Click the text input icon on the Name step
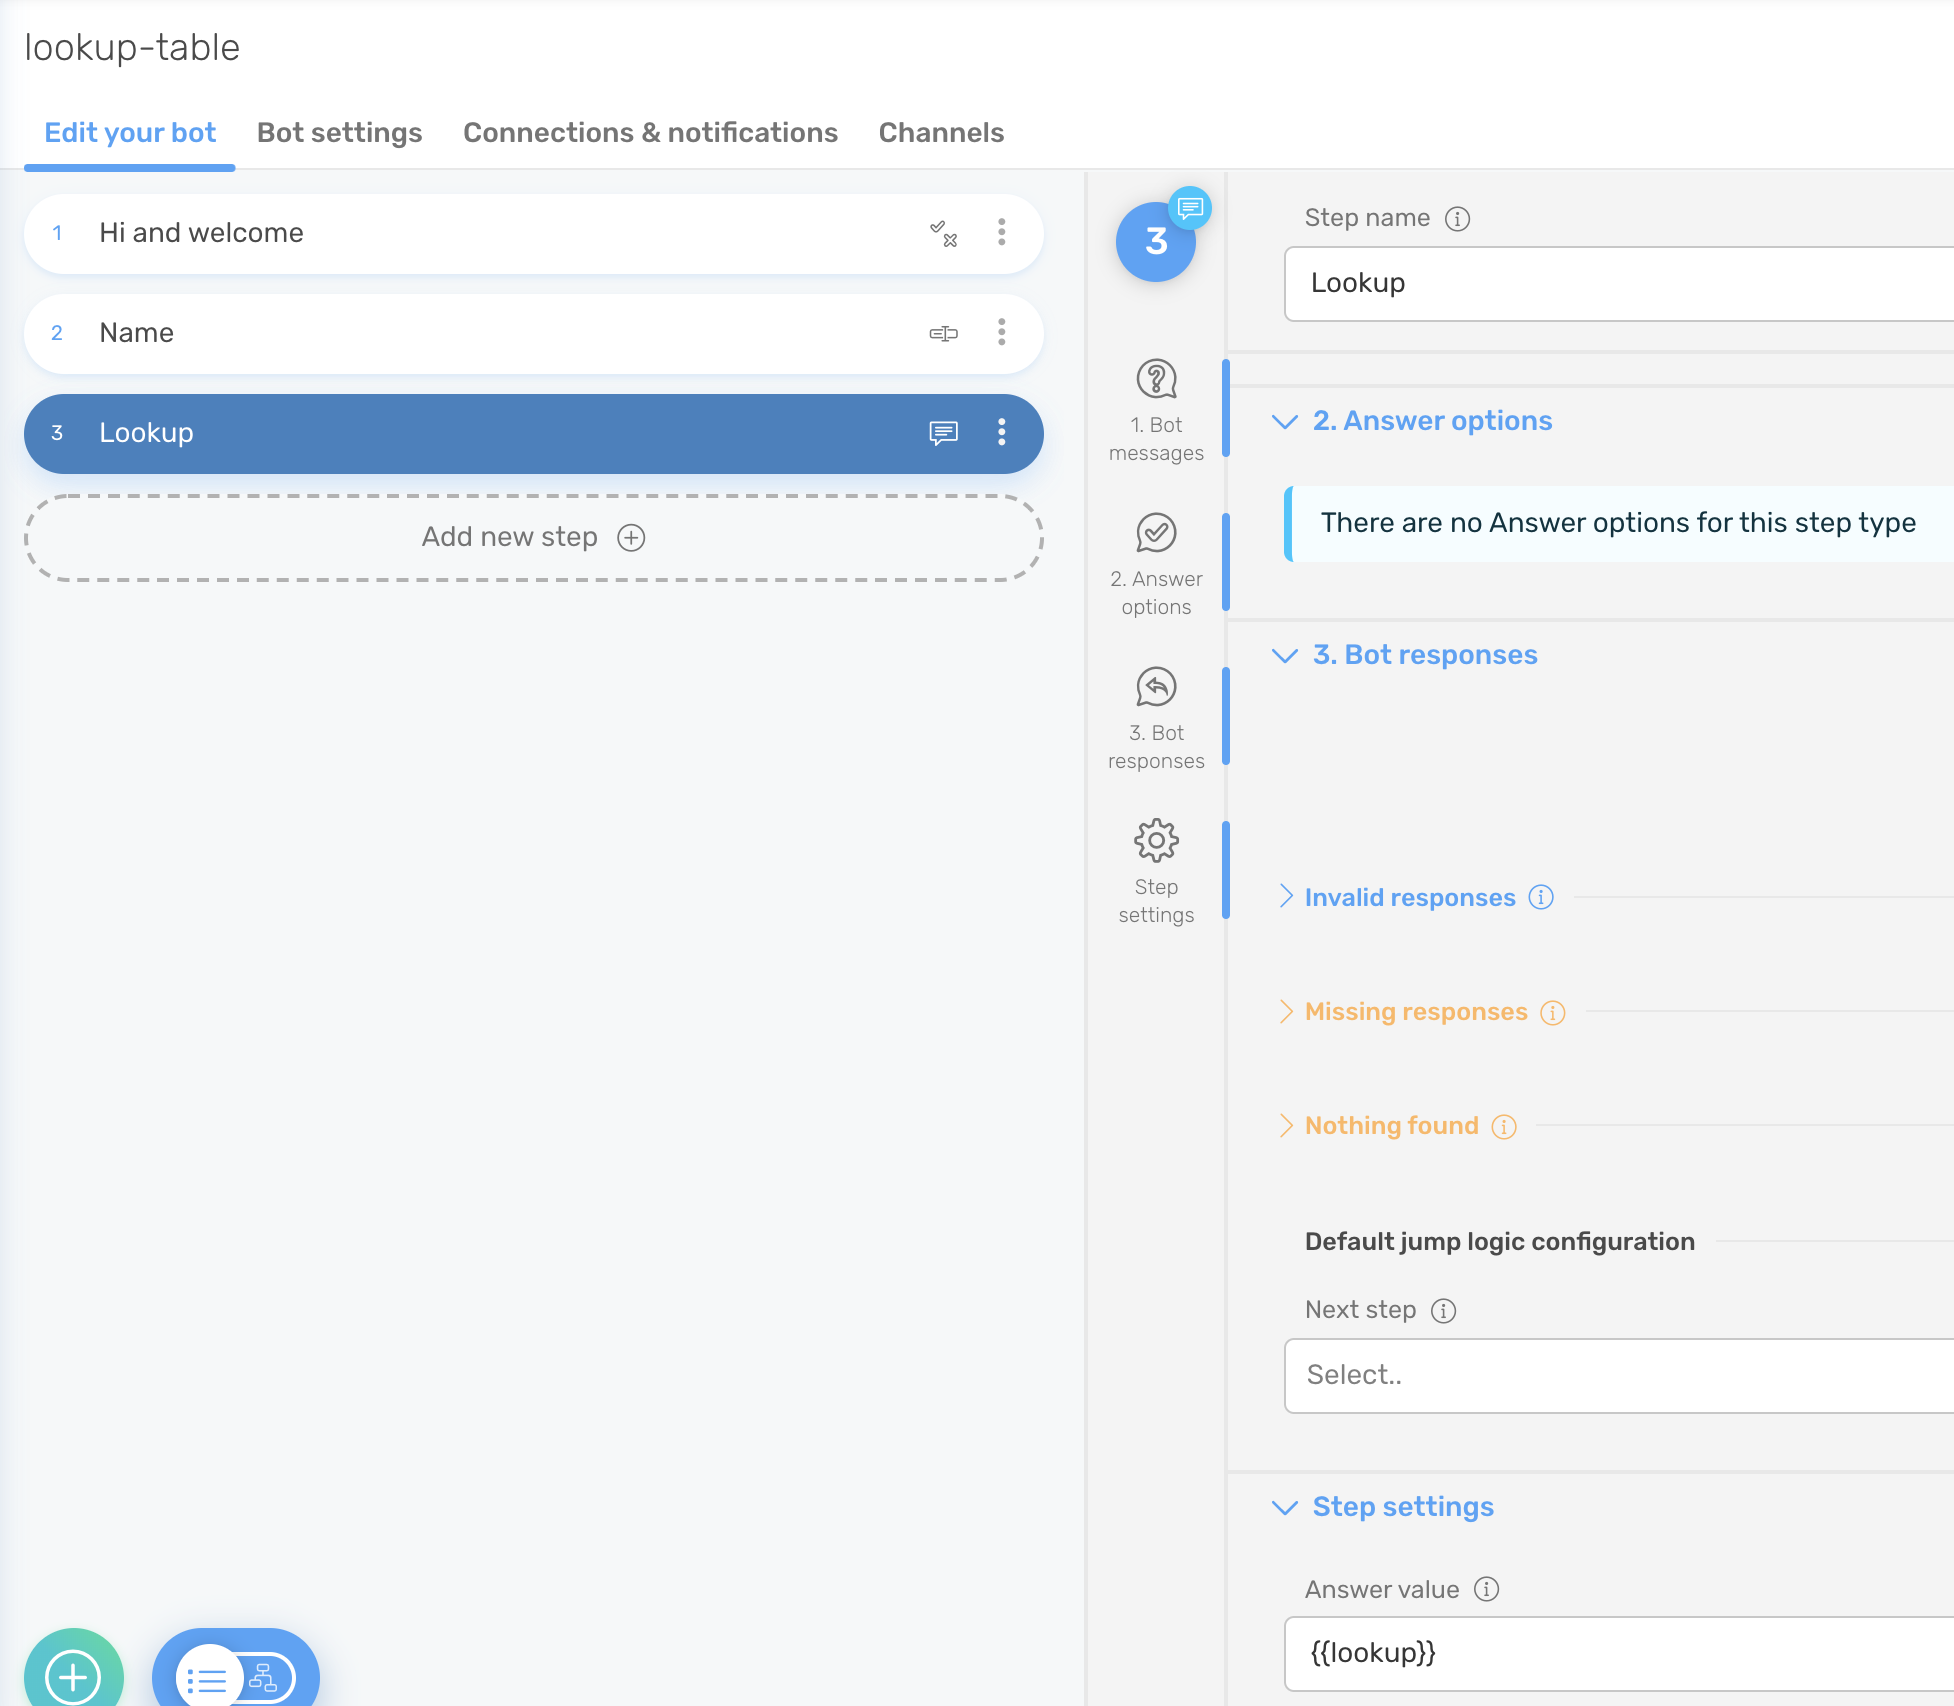 tap(944, 333)
